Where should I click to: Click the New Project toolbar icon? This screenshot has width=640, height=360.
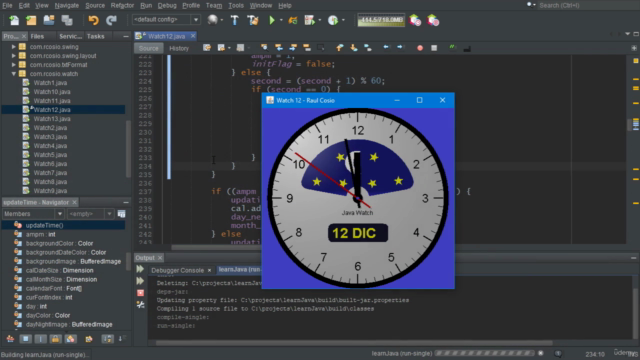coord(31,20)
